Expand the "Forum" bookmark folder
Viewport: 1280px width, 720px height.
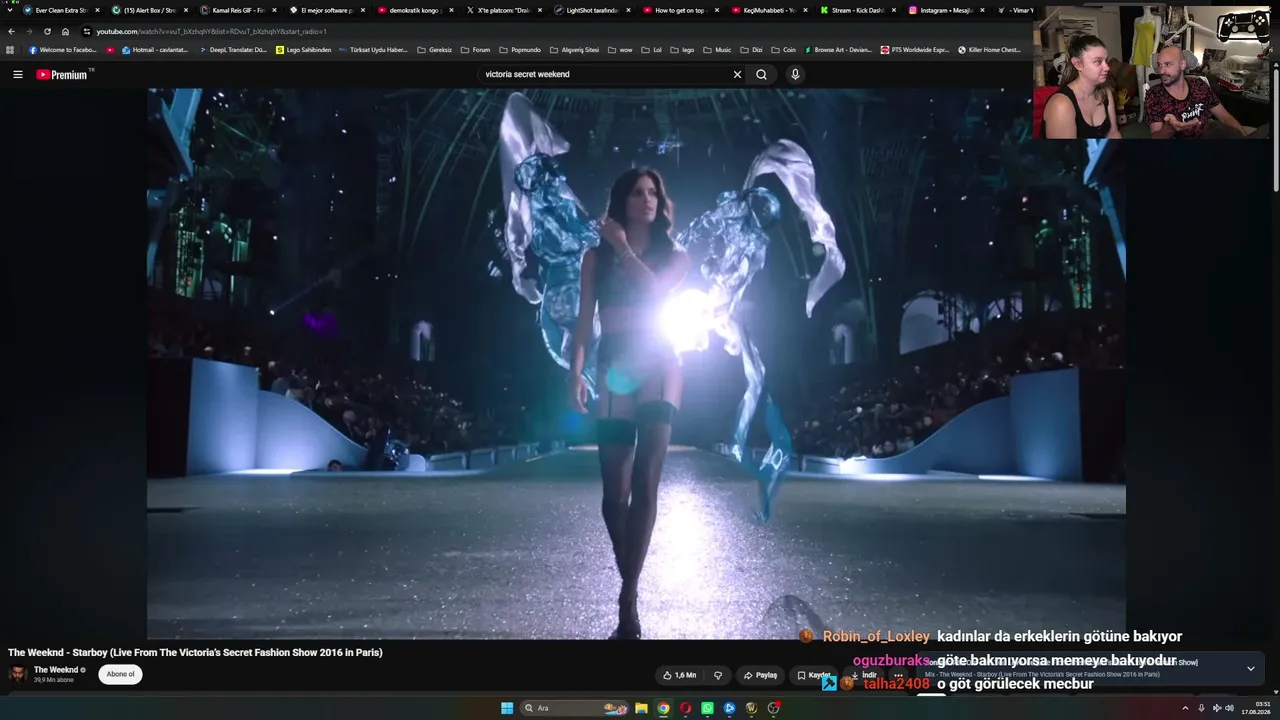click(x=476, y=50)
